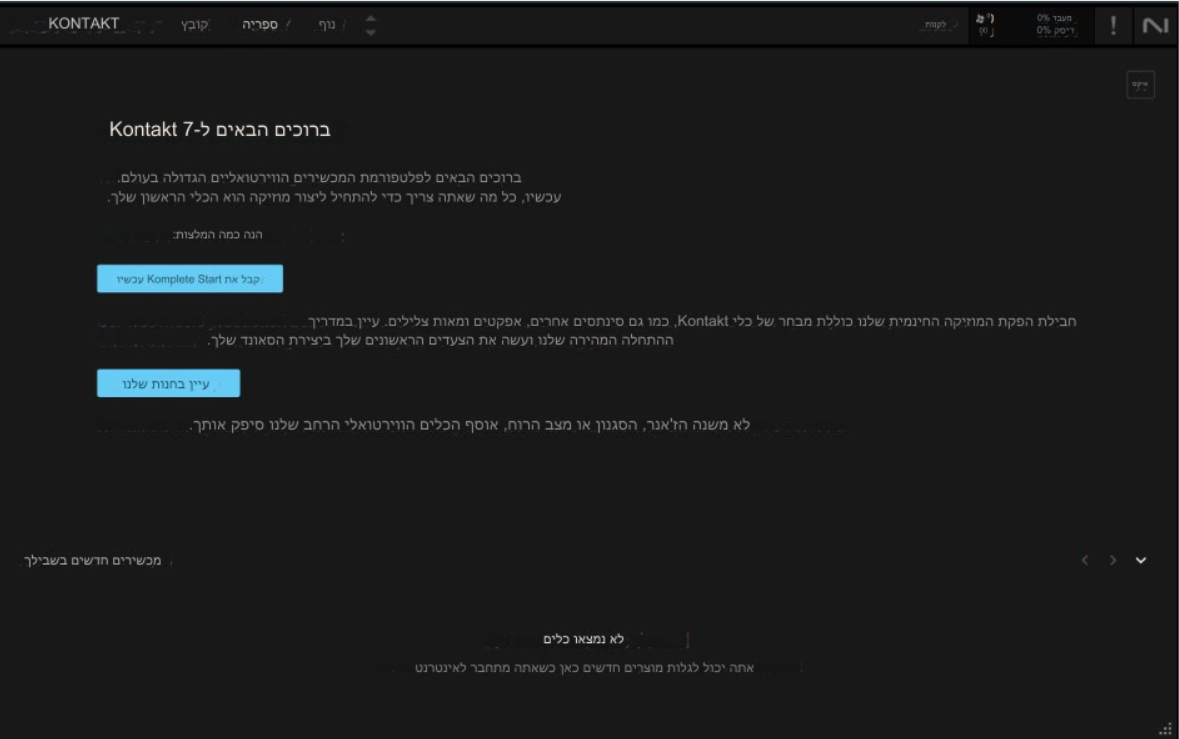Open the exclamation mark warning panel
1179x739 pixels.
[x=1113, y=26]
